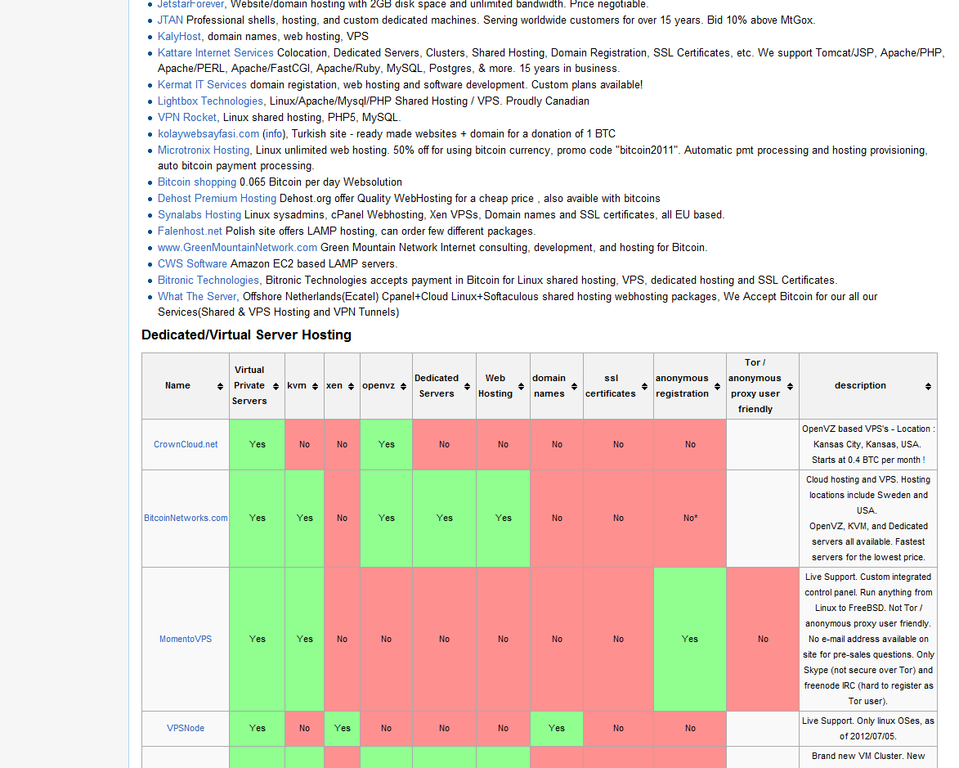
Task: Click the kvm column sort arrows
Action: 315,386
